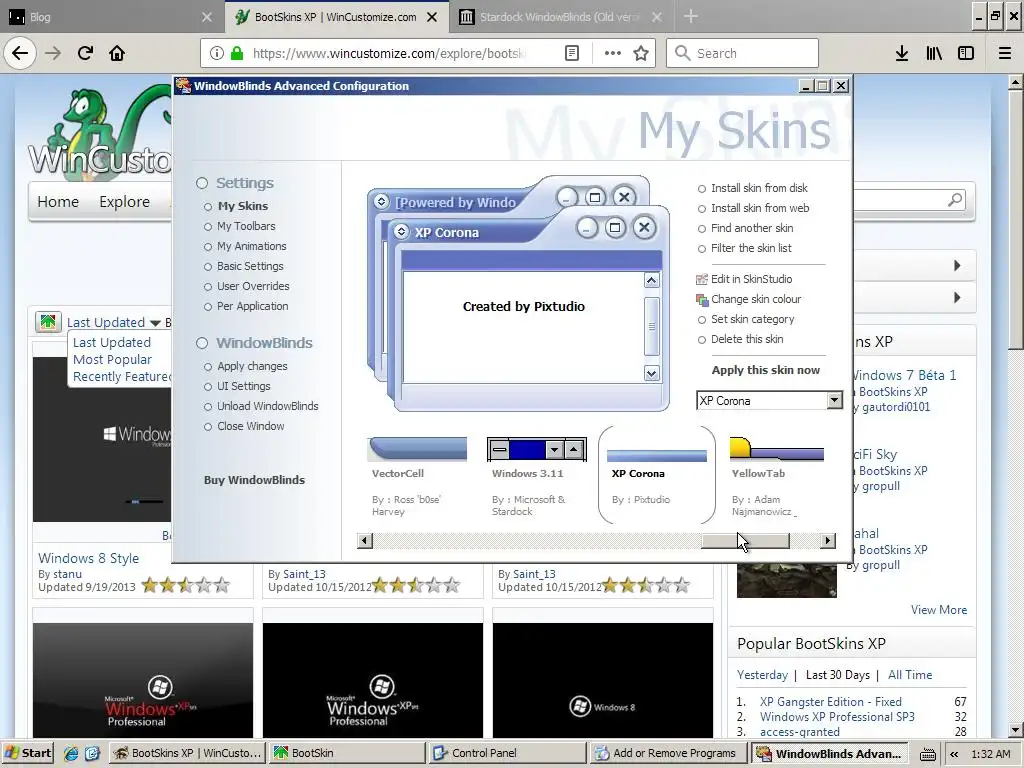Expand hidden tray icons chevron
Image resolution: width=1024 pixels, height=768 pixels.
[953, 754]
